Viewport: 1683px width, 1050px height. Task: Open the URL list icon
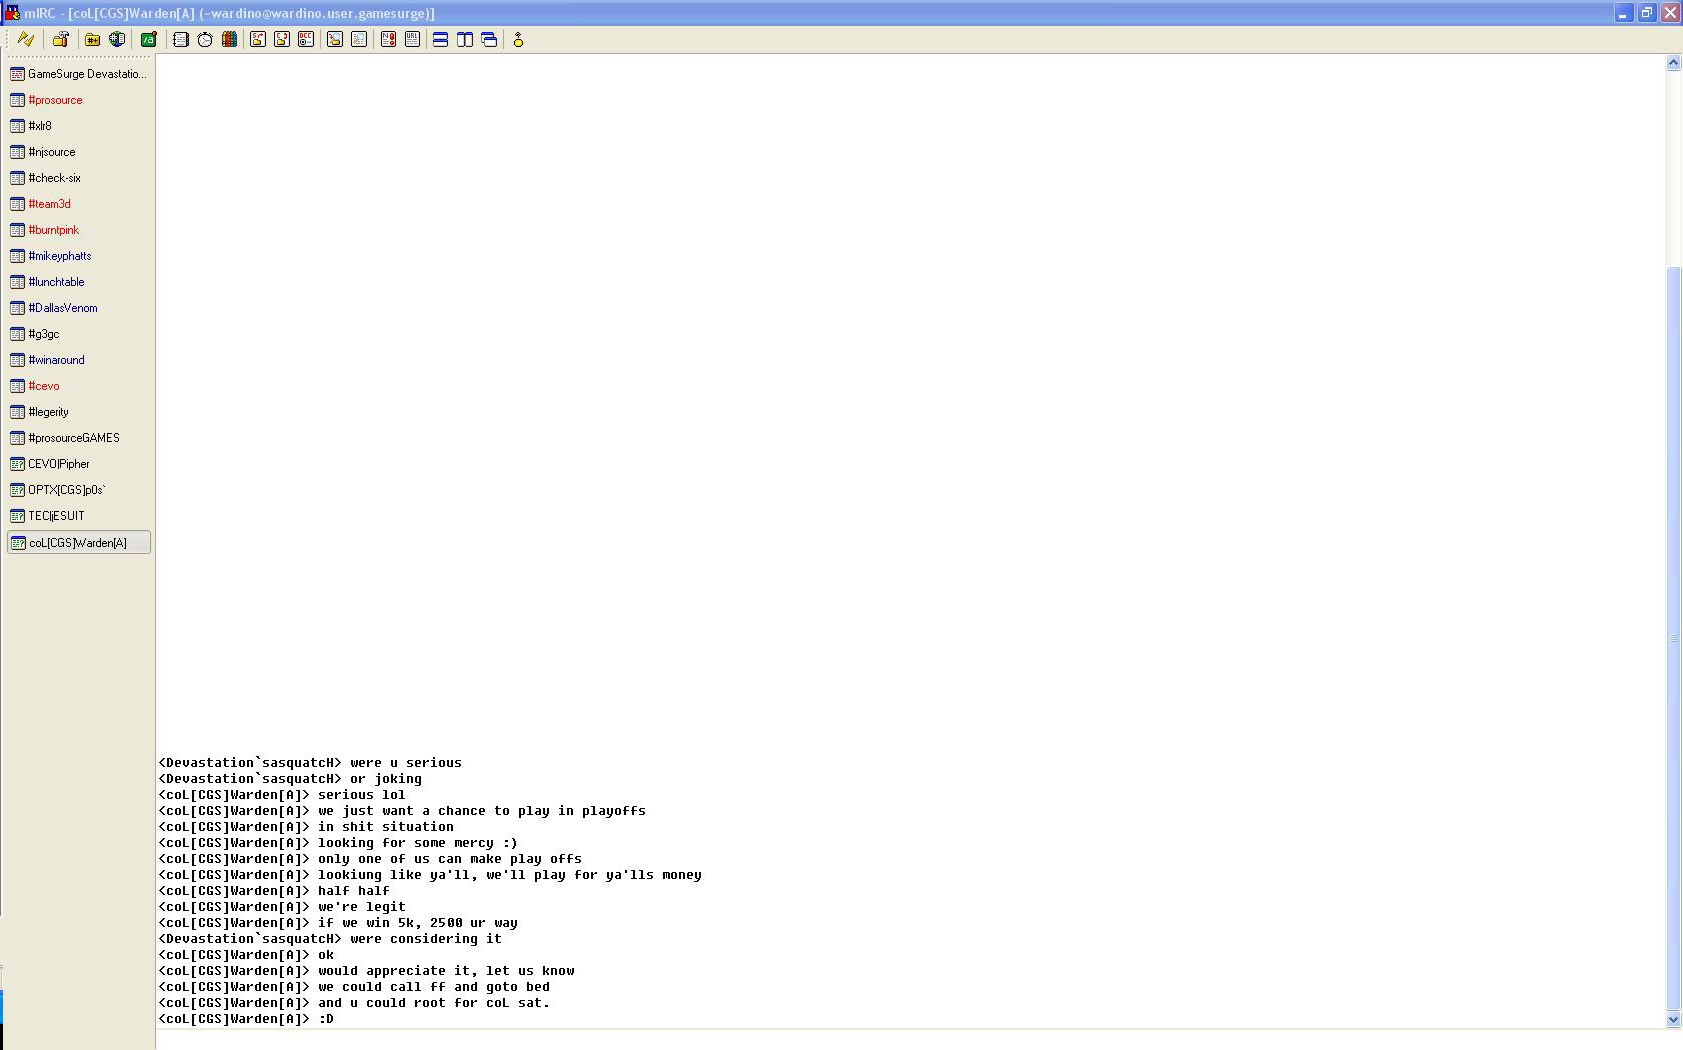click(412, 39)
